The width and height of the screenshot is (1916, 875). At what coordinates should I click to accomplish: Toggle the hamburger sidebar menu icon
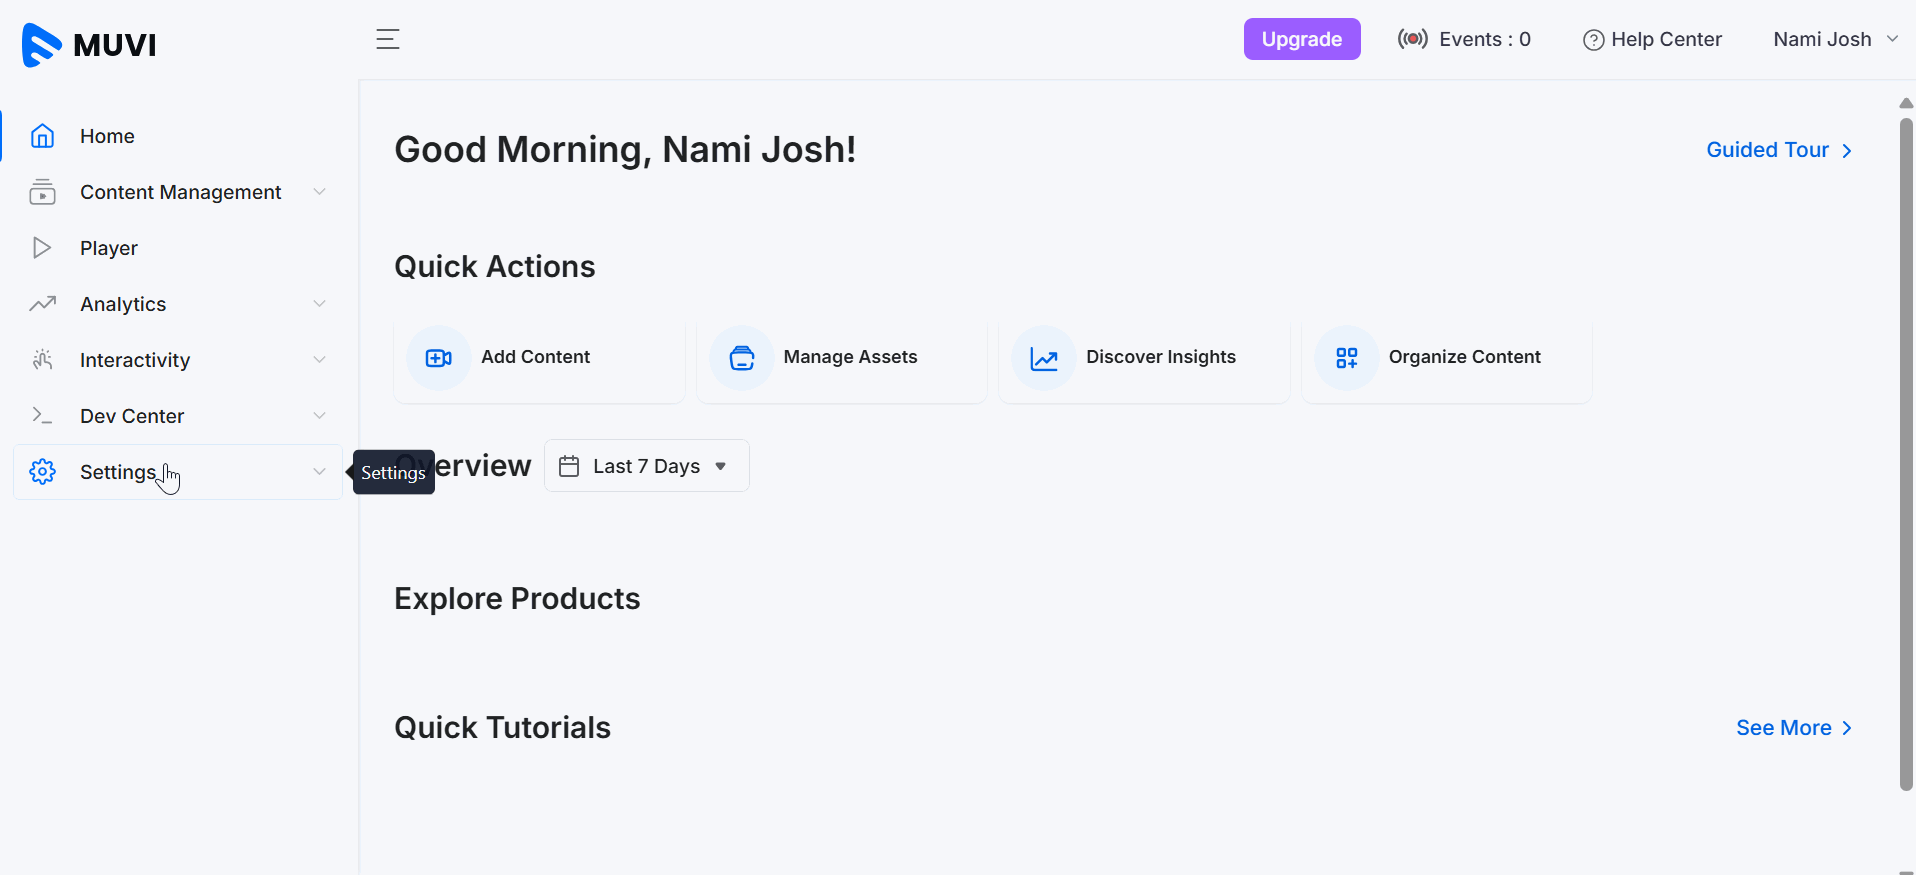pyautogui.click(x=387, y=40)
